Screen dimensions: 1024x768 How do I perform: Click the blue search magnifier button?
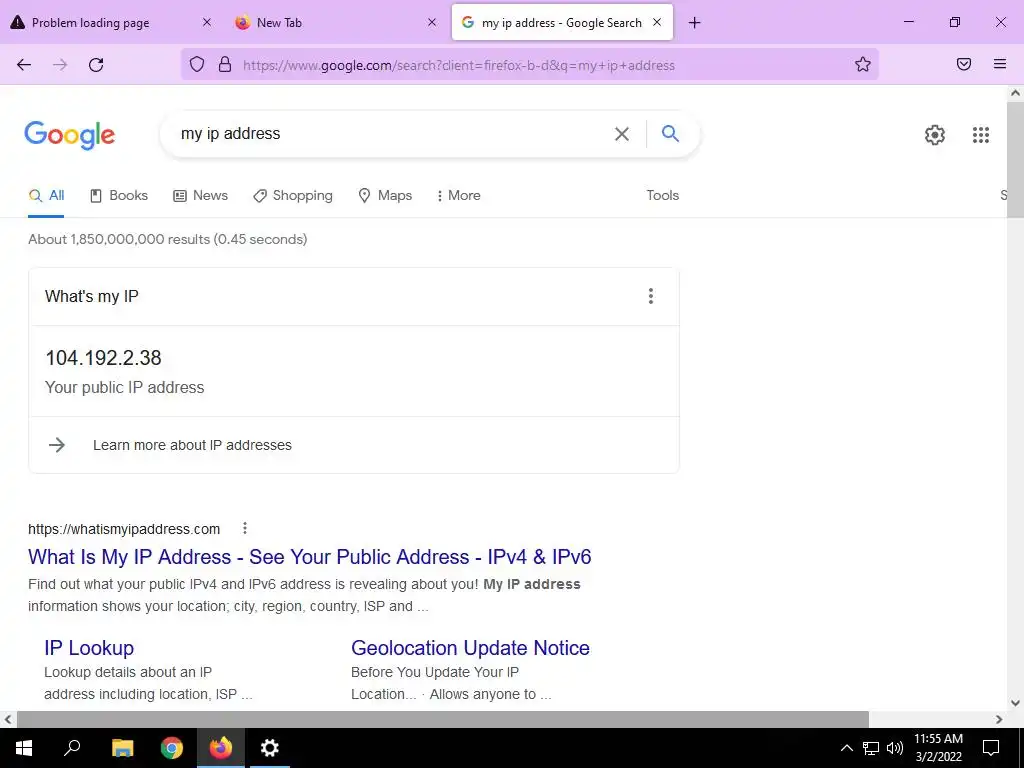(670, 134)
